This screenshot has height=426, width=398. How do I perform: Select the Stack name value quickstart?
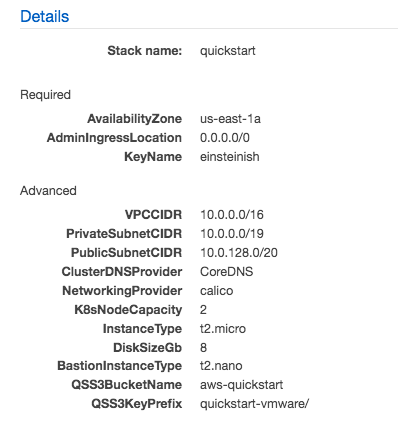pos(228,51)
